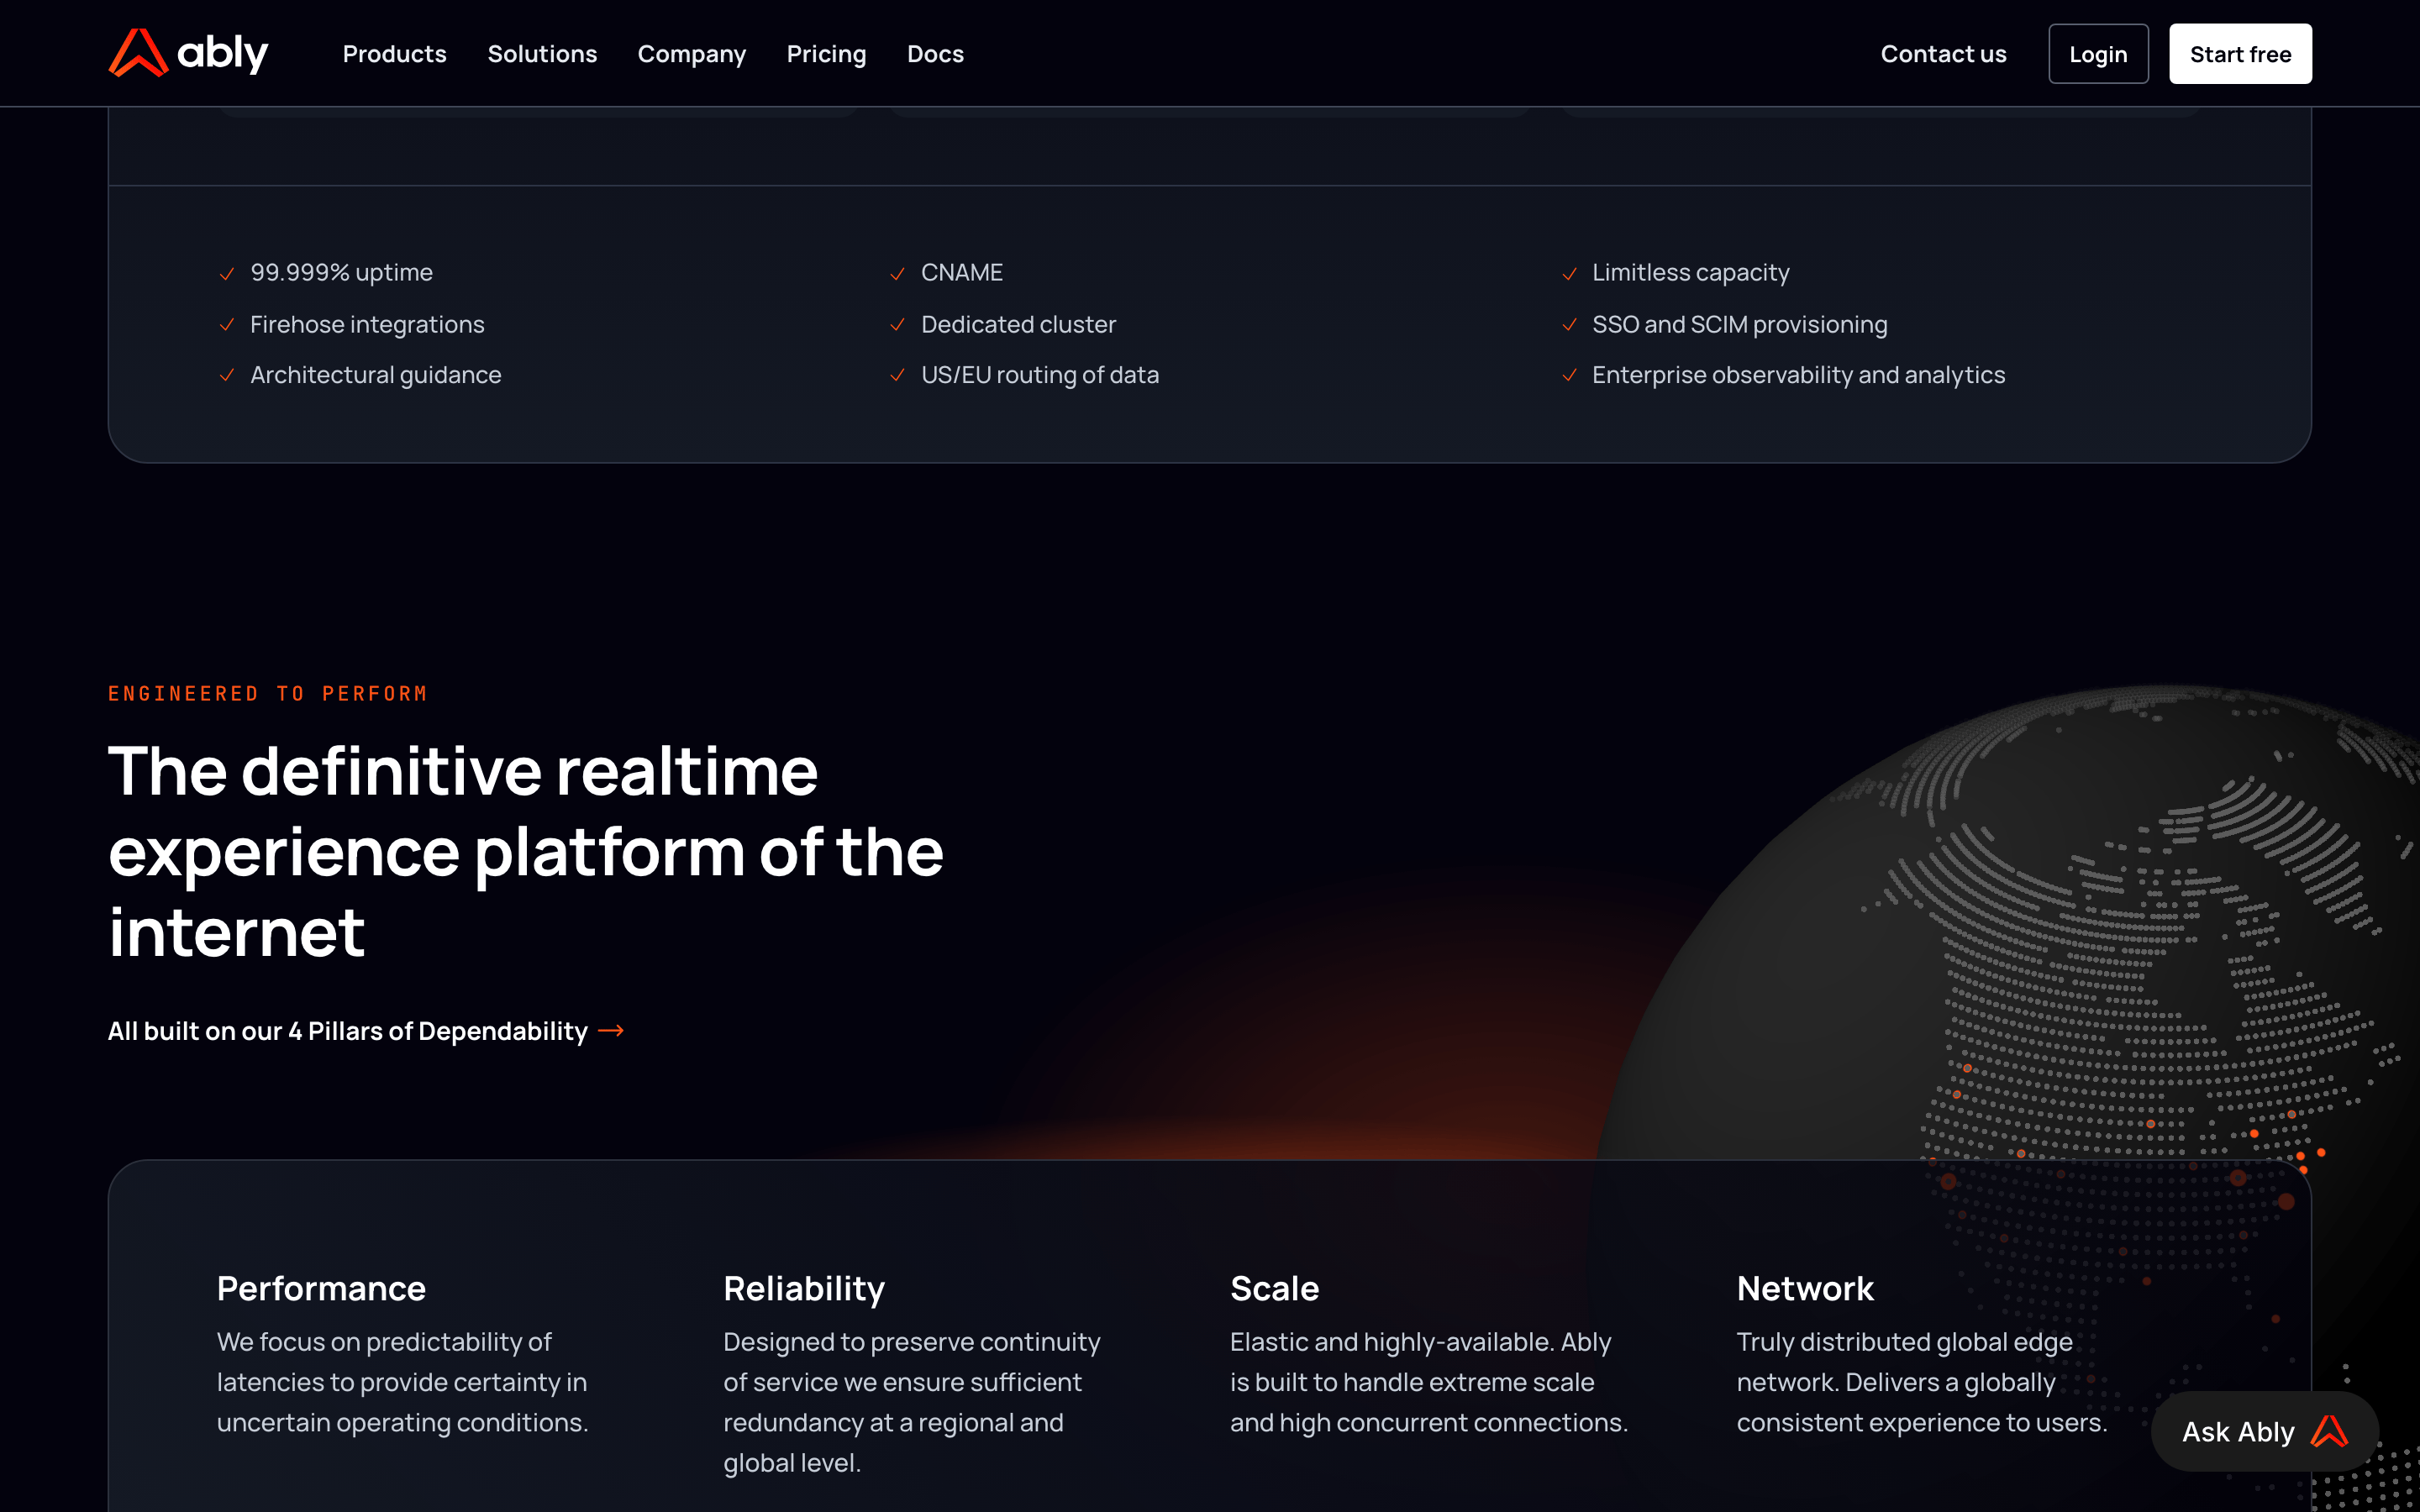Open the Products menu
This screenshot has height=1512, width=2420.
click(x=394, y=54)
